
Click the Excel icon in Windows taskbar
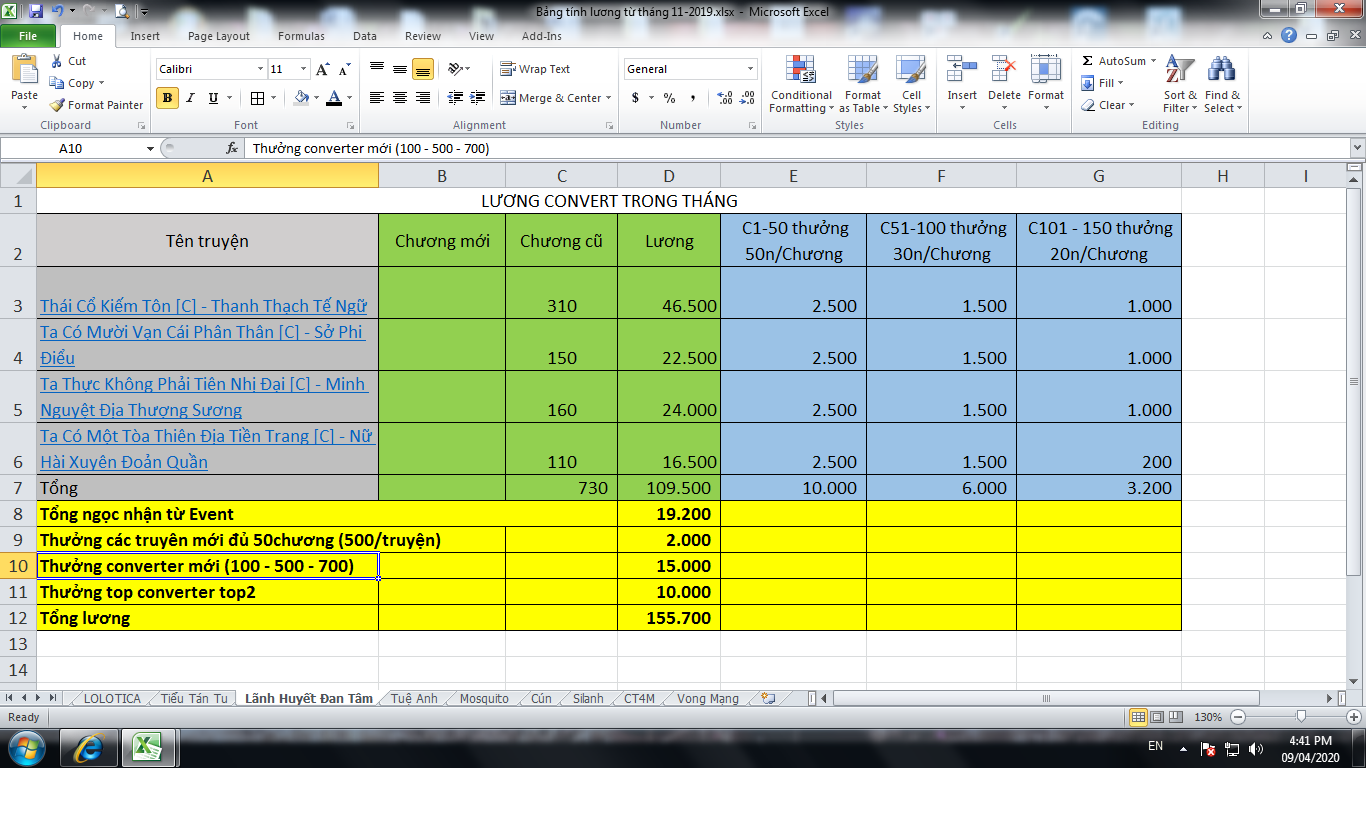148,748
